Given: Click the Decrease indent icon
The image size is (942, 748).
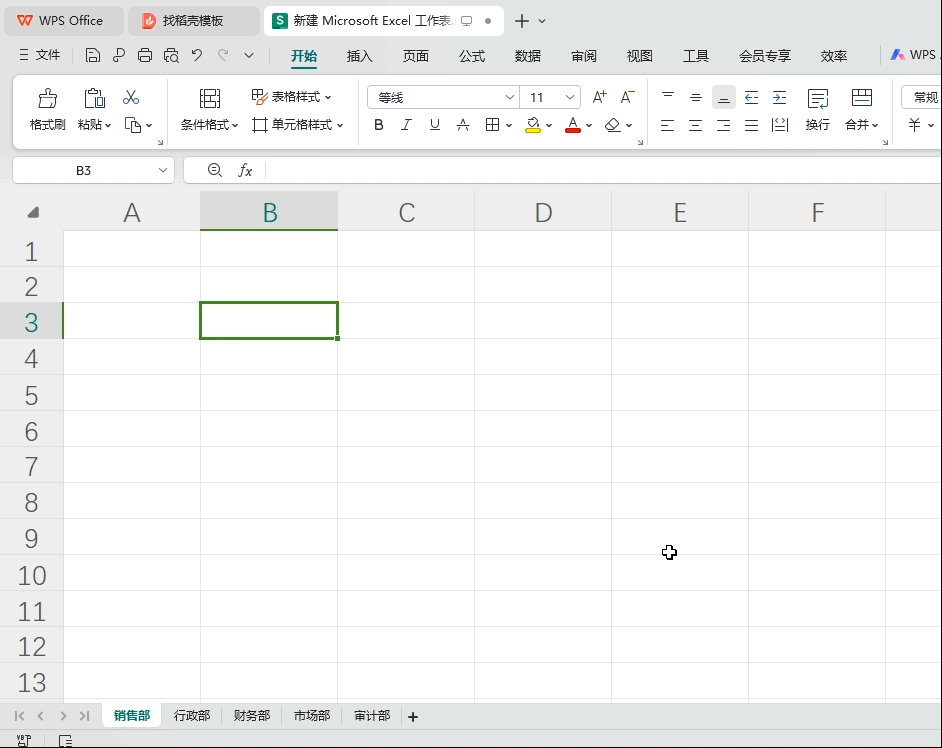Looking at the screenshot, I should pyautogui.click(x=751, y=97).
